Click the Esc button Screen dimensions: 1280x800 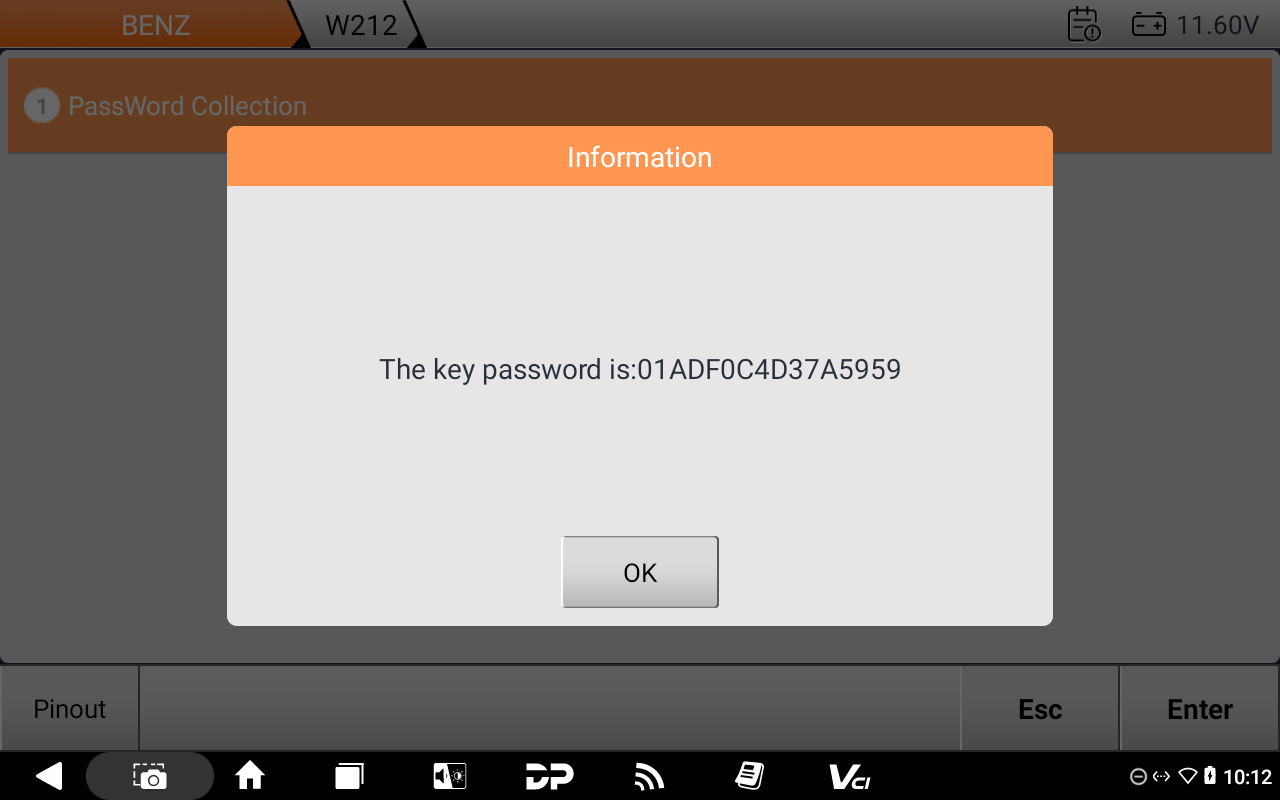pos(1040,709)
